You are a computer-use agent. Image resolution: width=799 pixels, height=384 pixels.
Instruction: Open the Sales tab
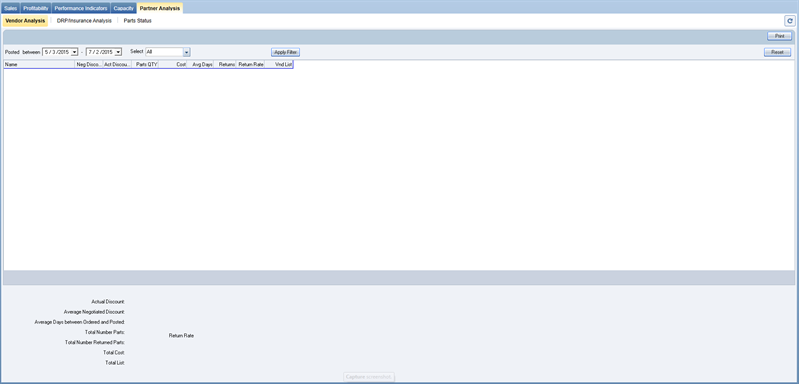click(x=11, y=8)
